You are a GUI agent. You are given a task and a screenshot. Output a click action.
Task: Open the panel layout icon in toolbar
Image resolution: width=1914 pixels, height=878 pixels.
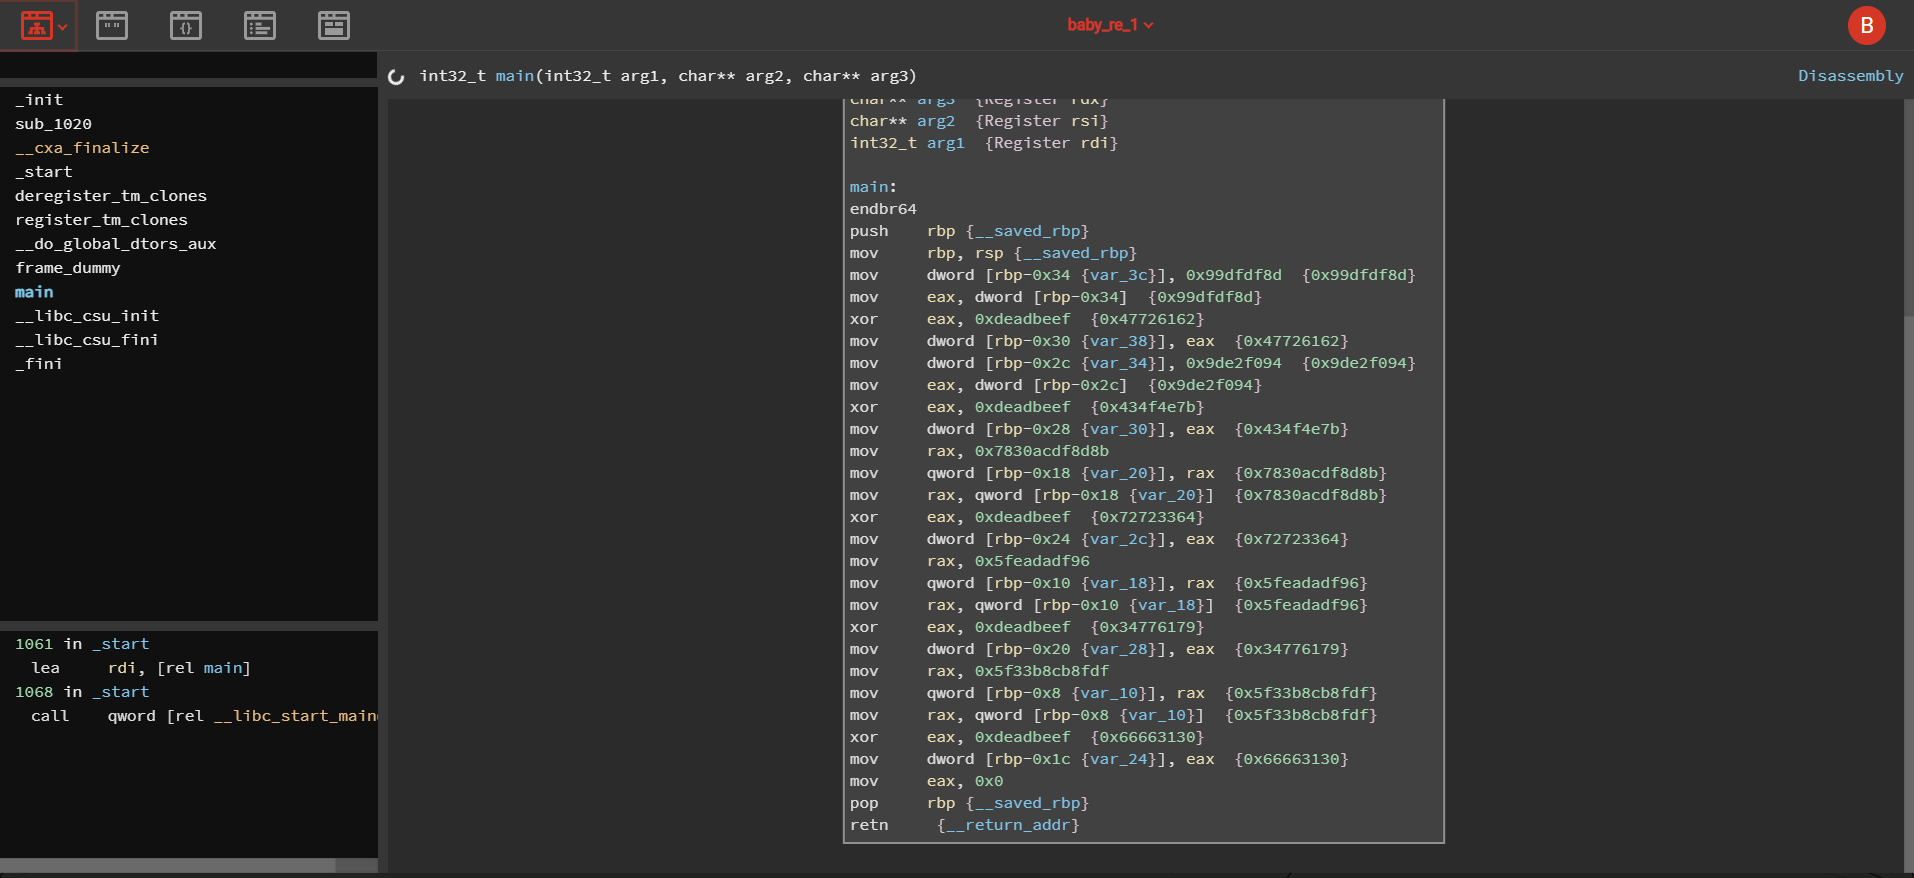click(x=334, y=26)
